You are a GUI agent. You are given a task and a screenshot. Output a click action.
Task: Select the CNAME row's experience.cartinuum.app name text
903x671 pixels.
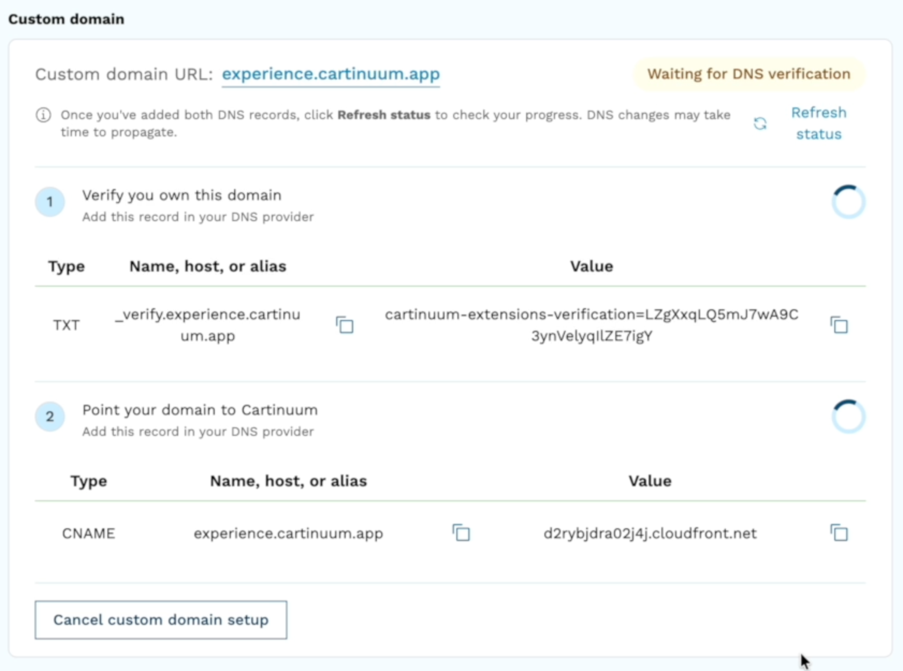(x=288, y=533)
